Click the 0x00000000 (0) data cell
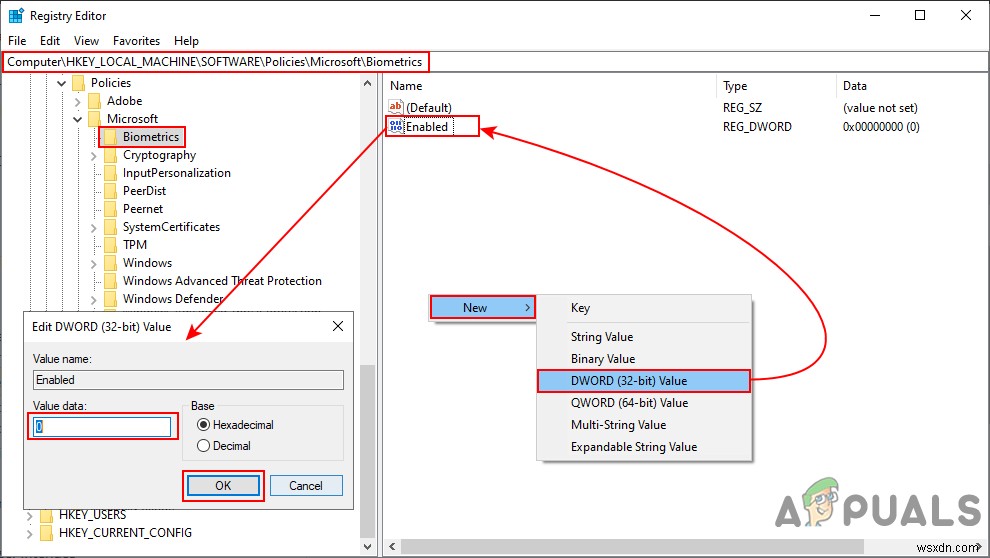 (x=881, y=126)
